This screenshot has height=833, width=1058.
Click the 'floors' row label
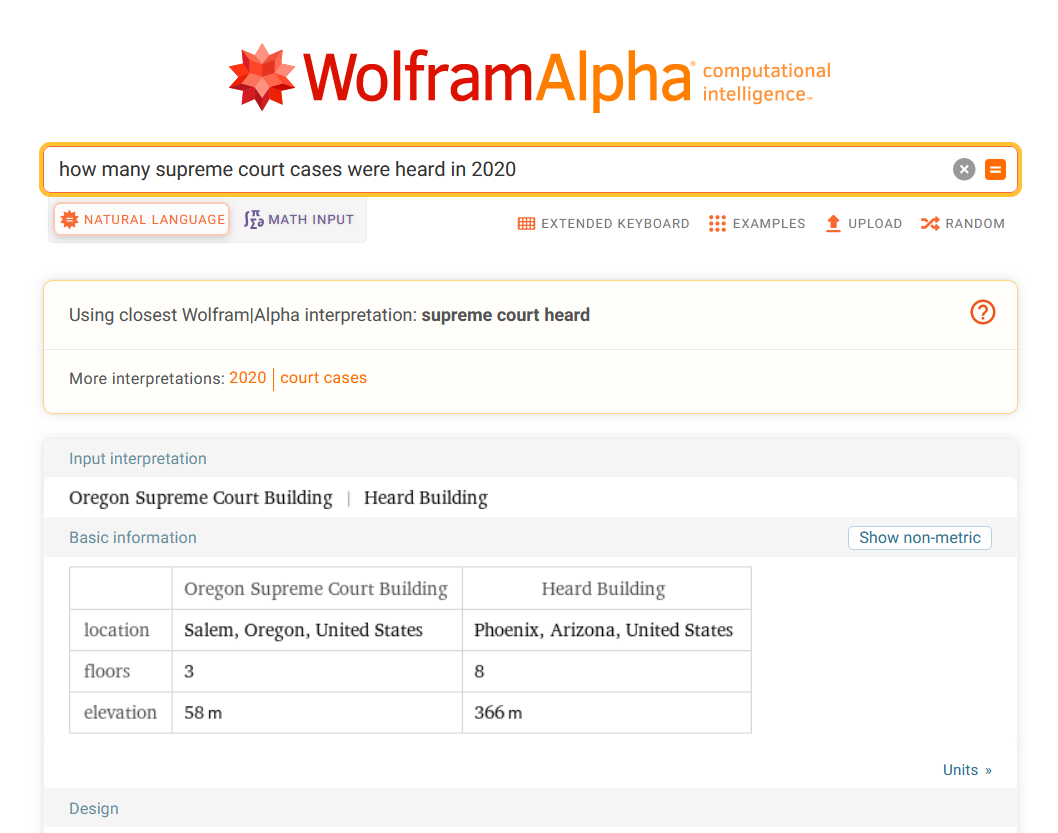pos(107,671)
